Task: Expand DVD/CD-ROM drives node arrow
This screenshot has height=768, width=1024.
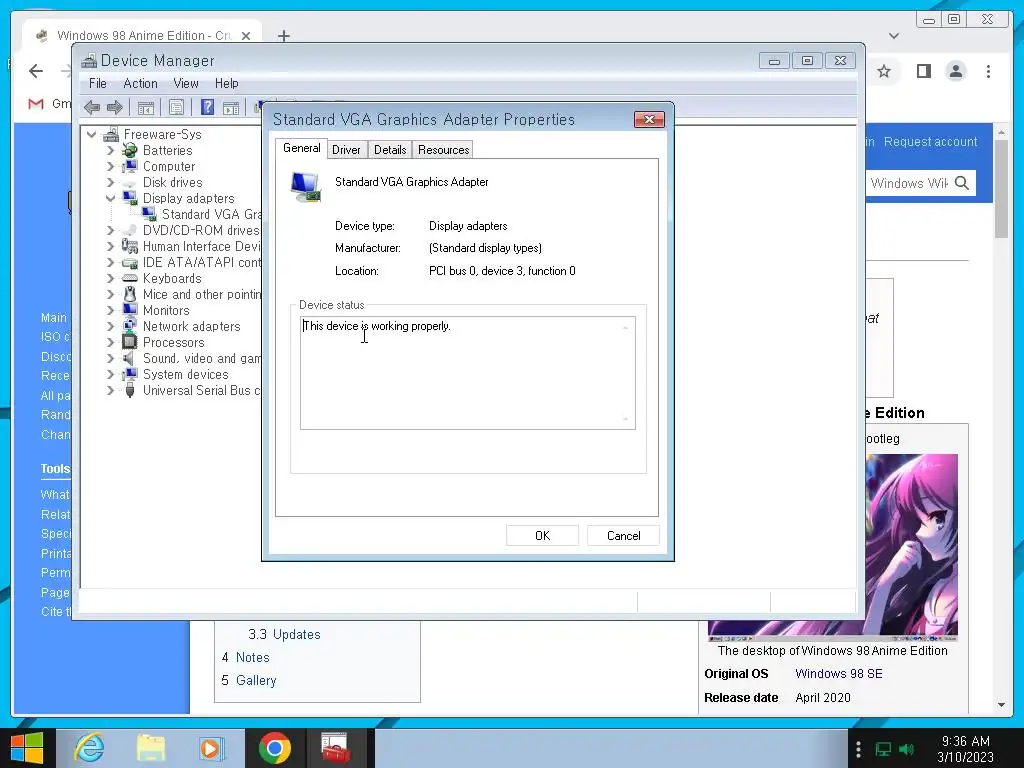Action: coord(110,231)
